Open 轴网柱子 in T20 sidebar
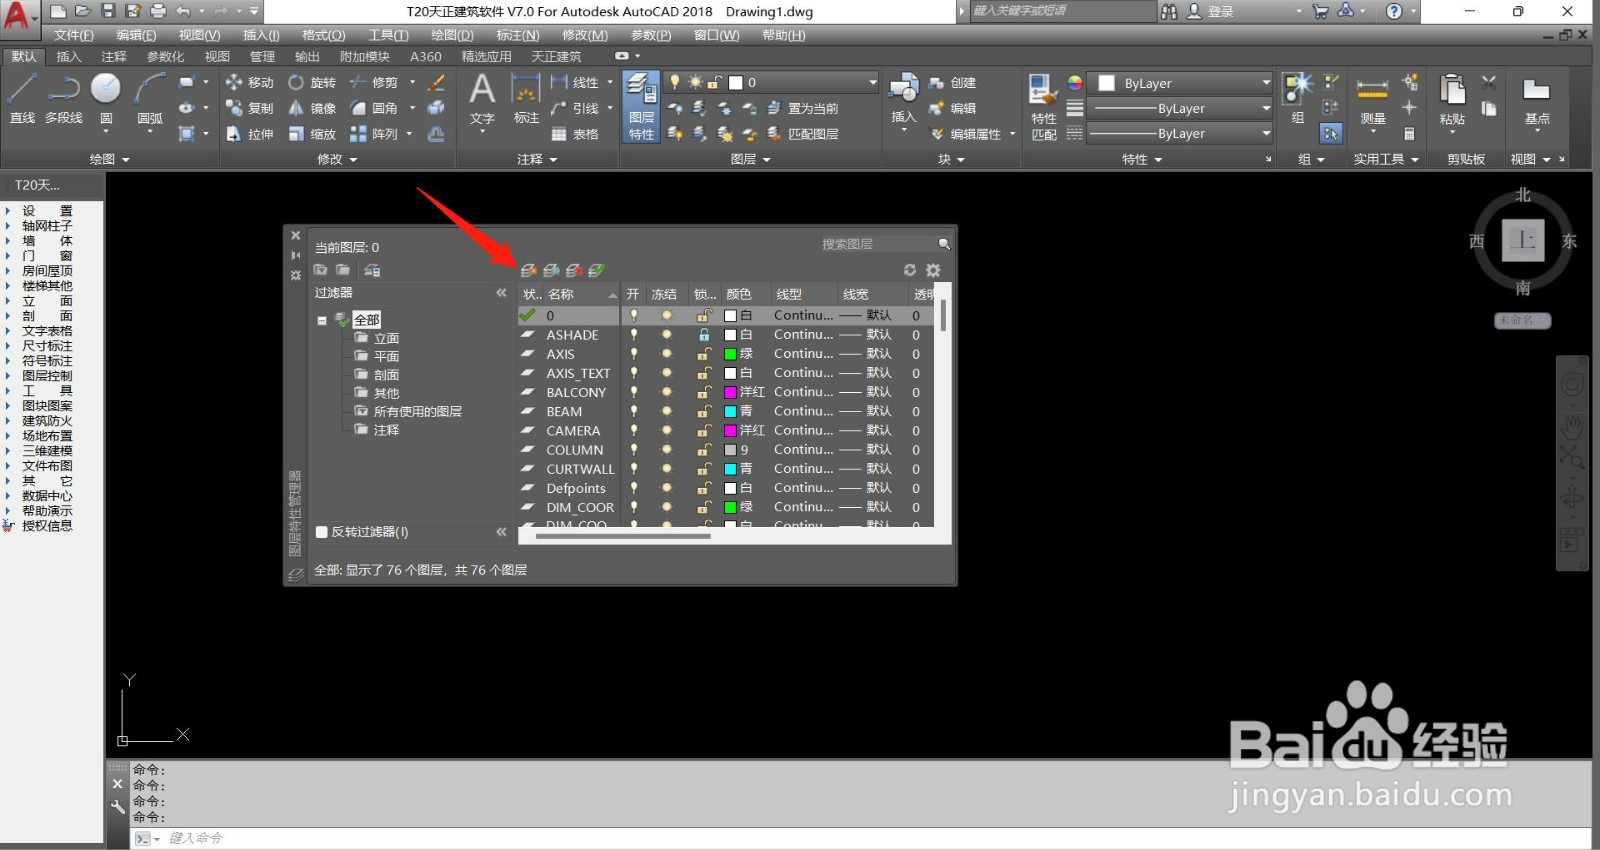Viewport: 1600px width, 850px height. (47, 226)
